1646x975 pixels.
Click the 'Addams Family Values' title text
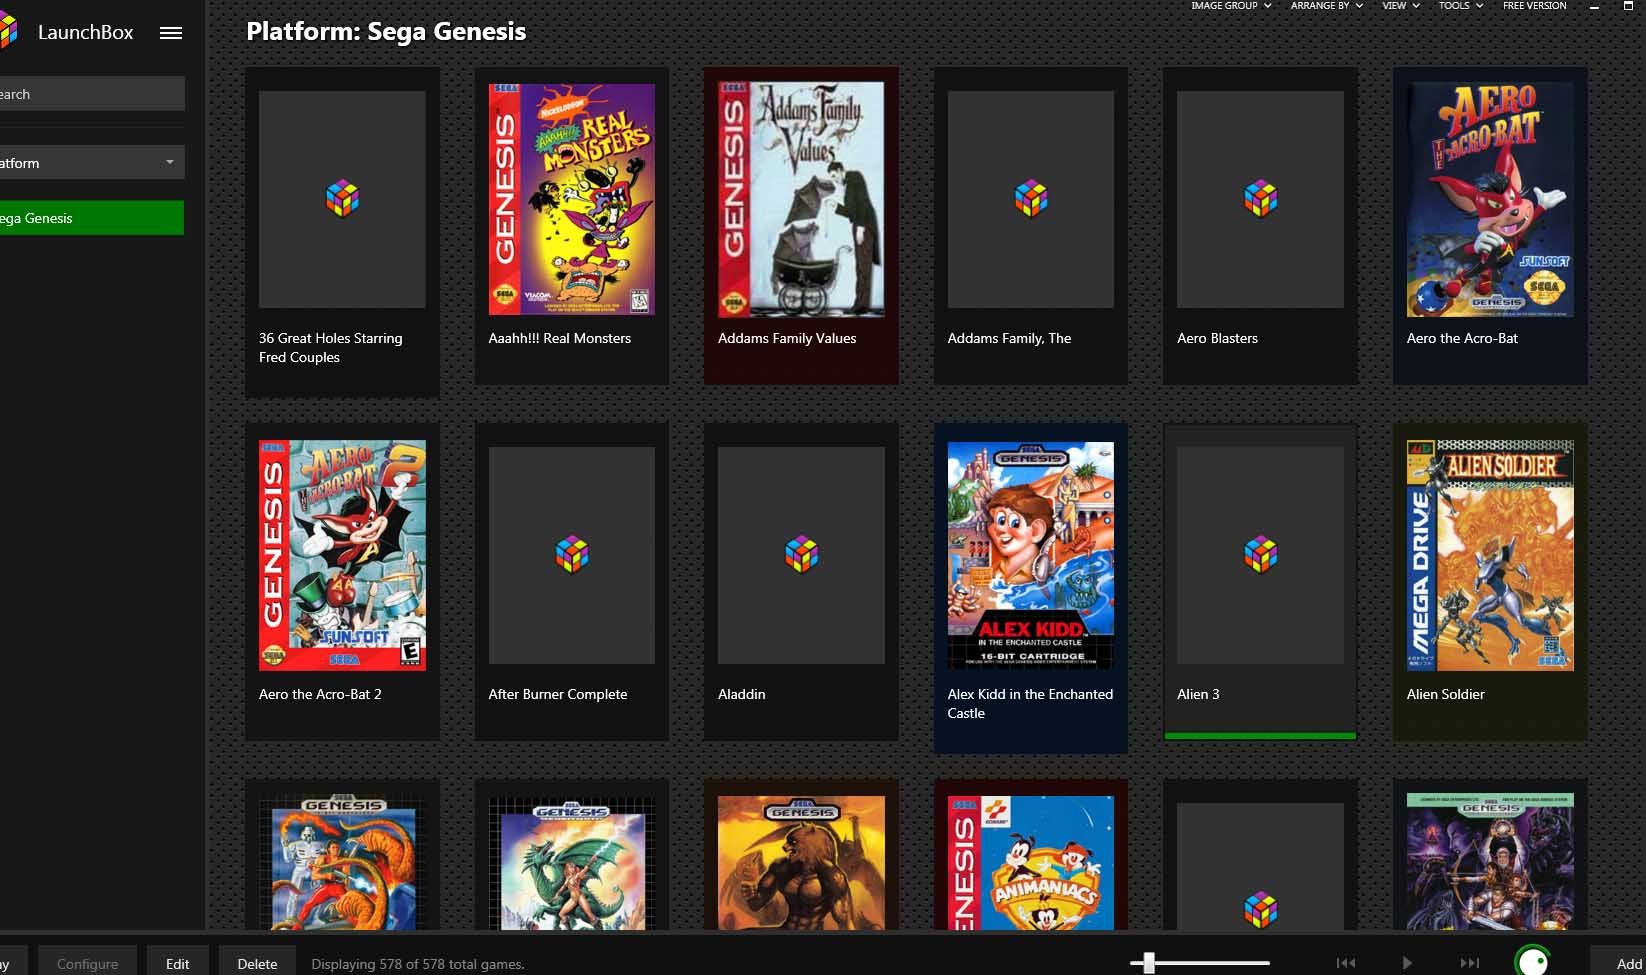(x=787, y=339)
